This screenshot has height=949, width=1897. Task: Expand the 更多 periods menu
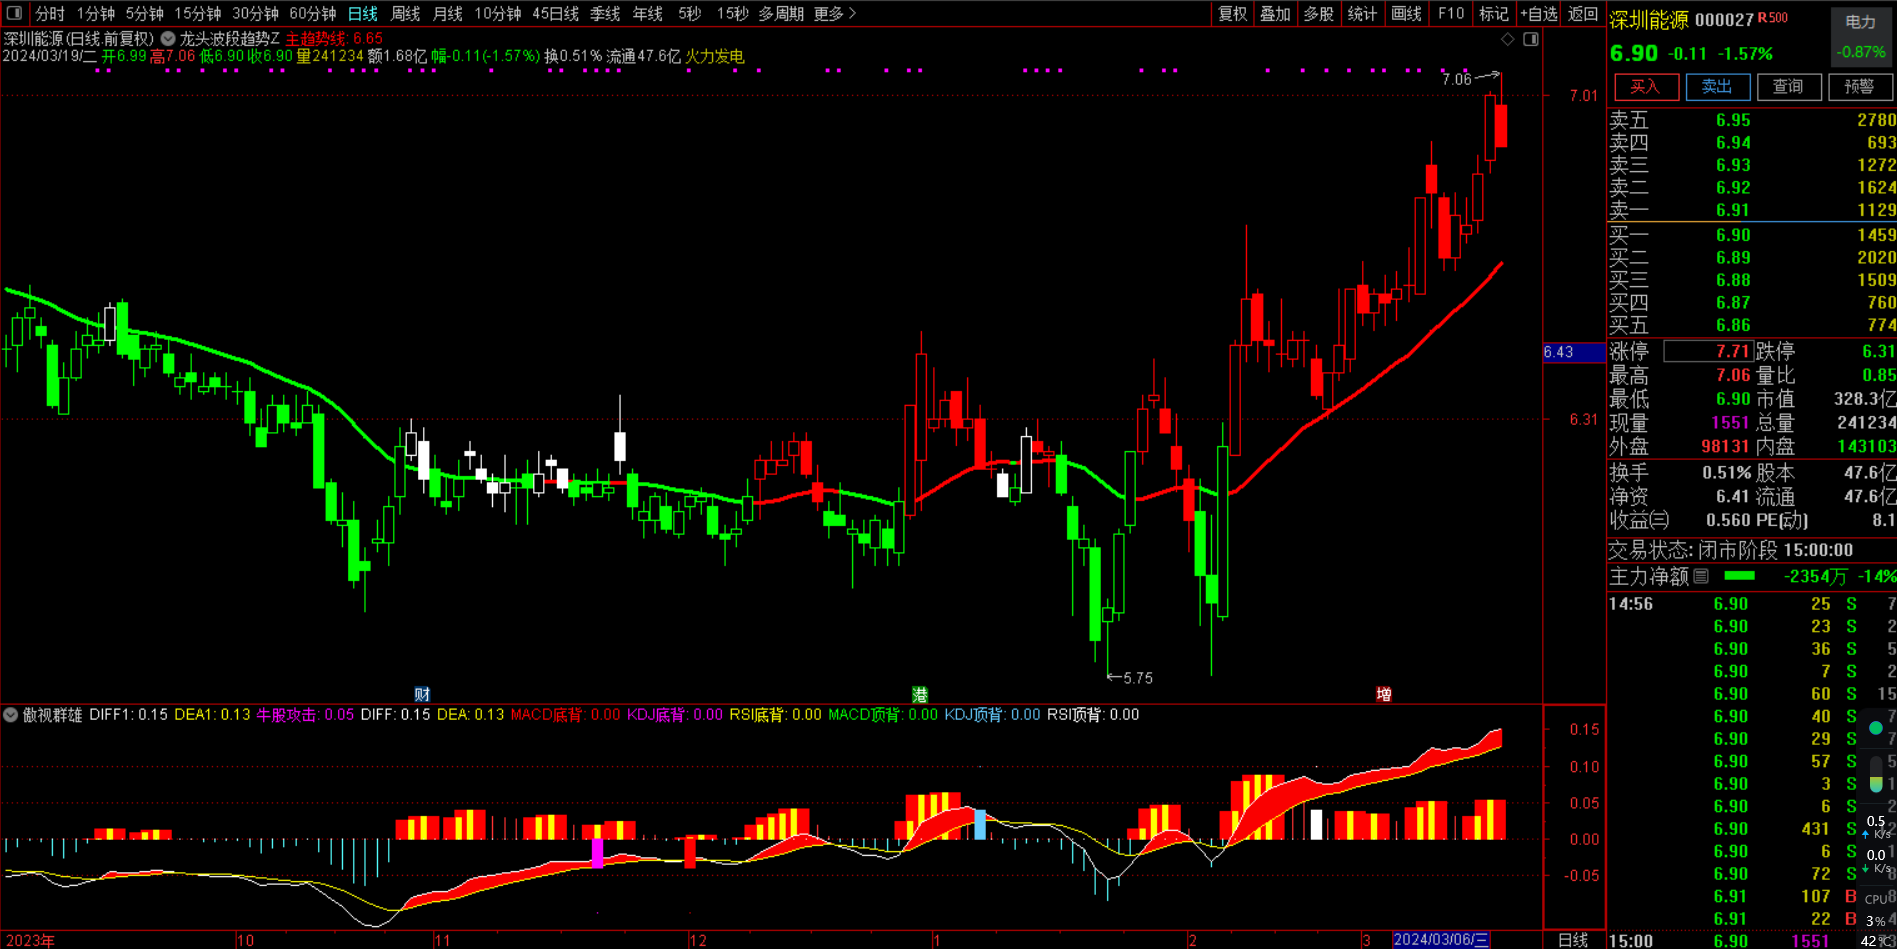coord(835,13)
